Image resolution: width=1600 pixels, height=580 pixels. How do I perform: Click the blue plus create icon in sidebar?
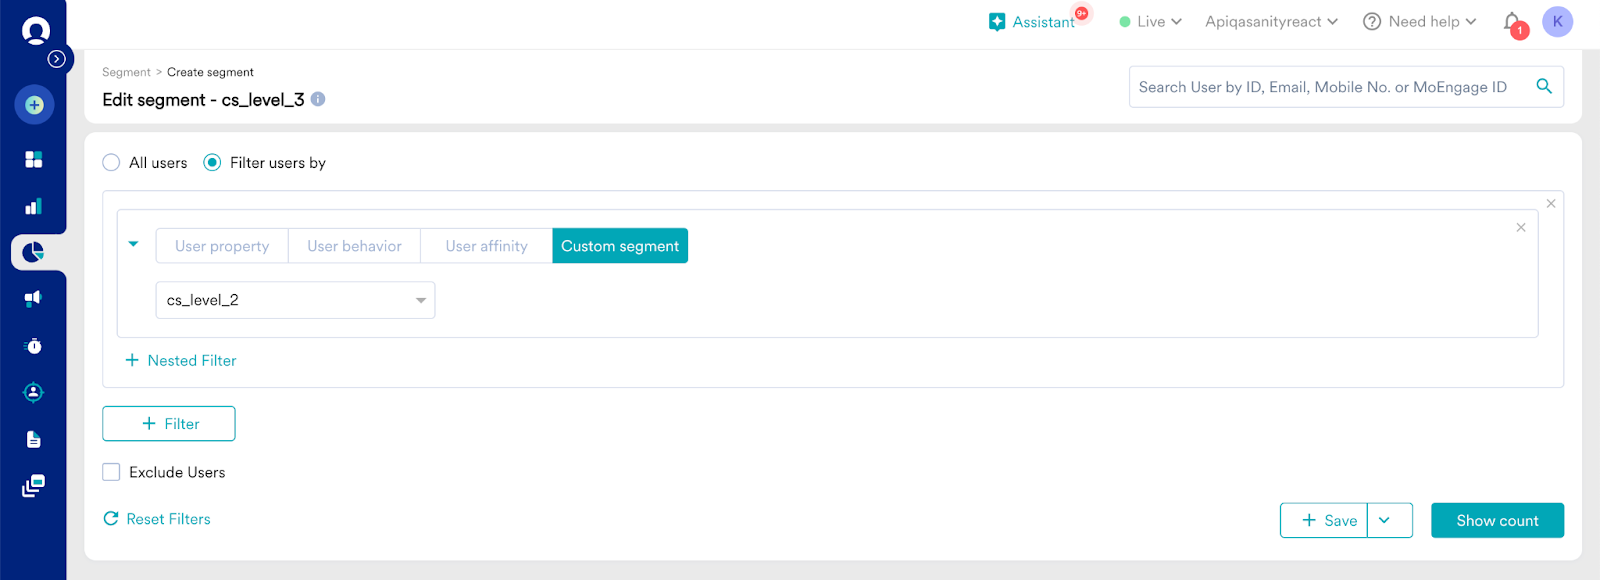34,105
